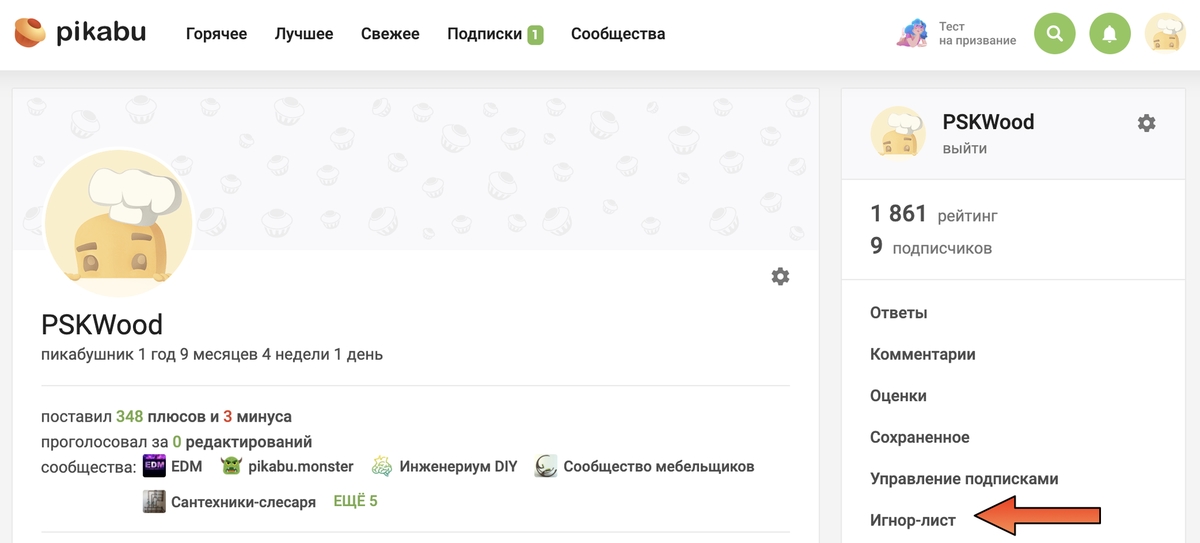This screenshot has width=1200, height=543.
Task: Click the PSKWood name in sidebar
Action: [x=988, y=122]
